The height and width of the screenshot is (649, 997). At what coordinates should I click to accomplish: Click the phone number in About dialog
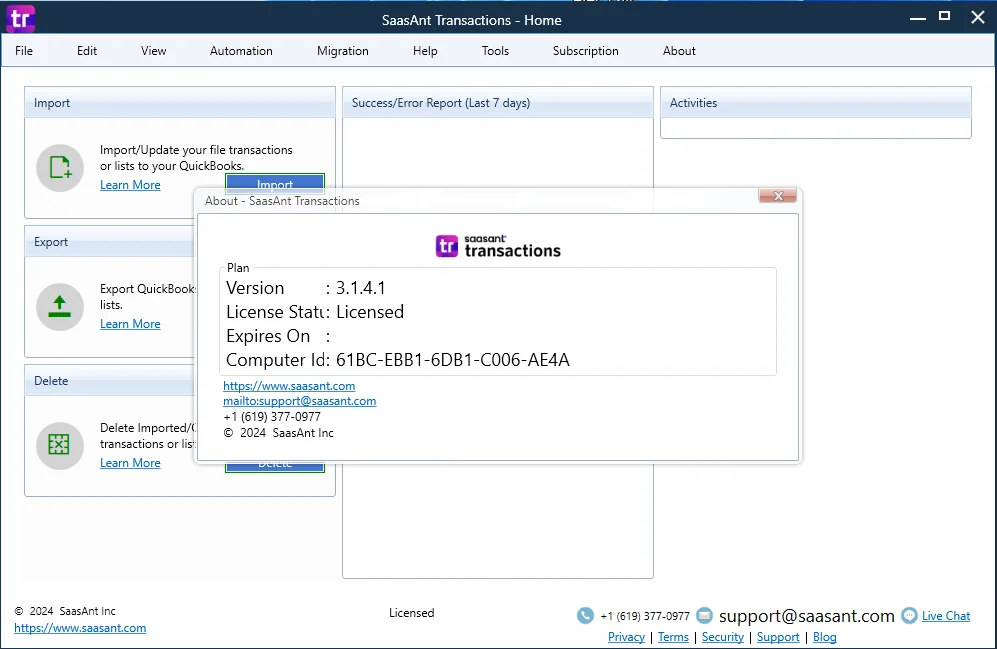coord(272,417)
